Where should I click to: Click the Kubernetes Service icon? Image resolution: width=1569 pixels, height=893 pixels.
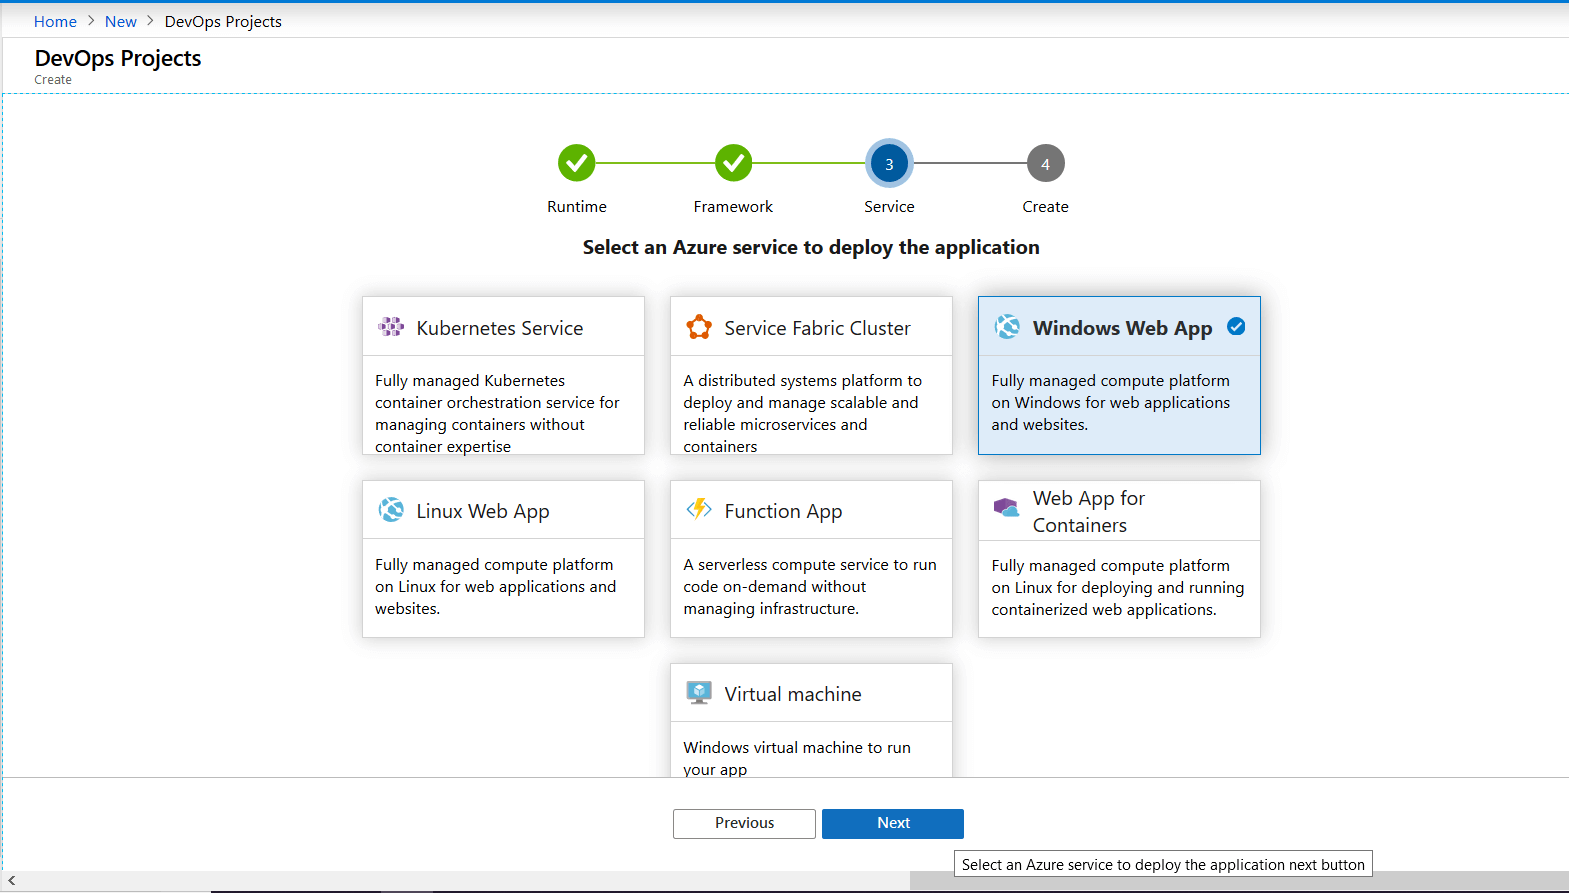point(391,327)
